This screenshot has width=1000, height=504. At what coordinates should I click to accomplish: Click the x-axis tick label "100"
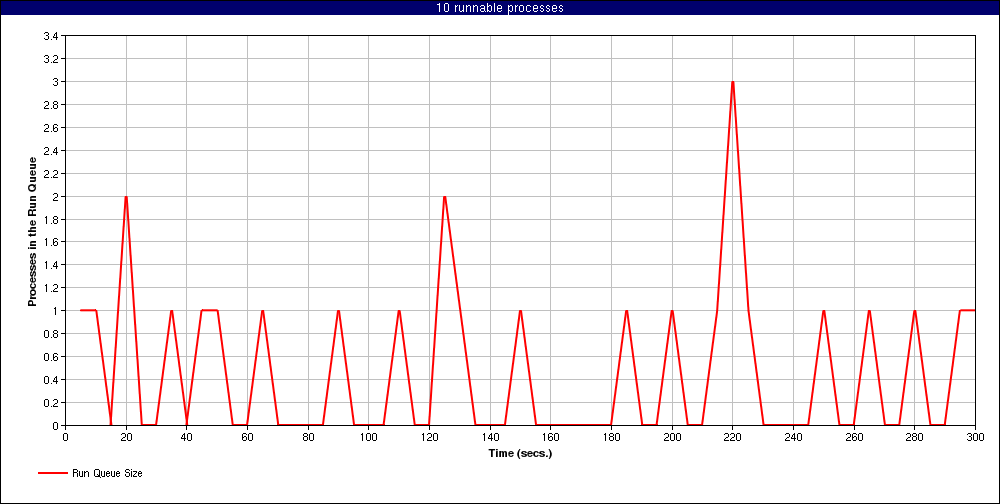click(x=369, y=438)
